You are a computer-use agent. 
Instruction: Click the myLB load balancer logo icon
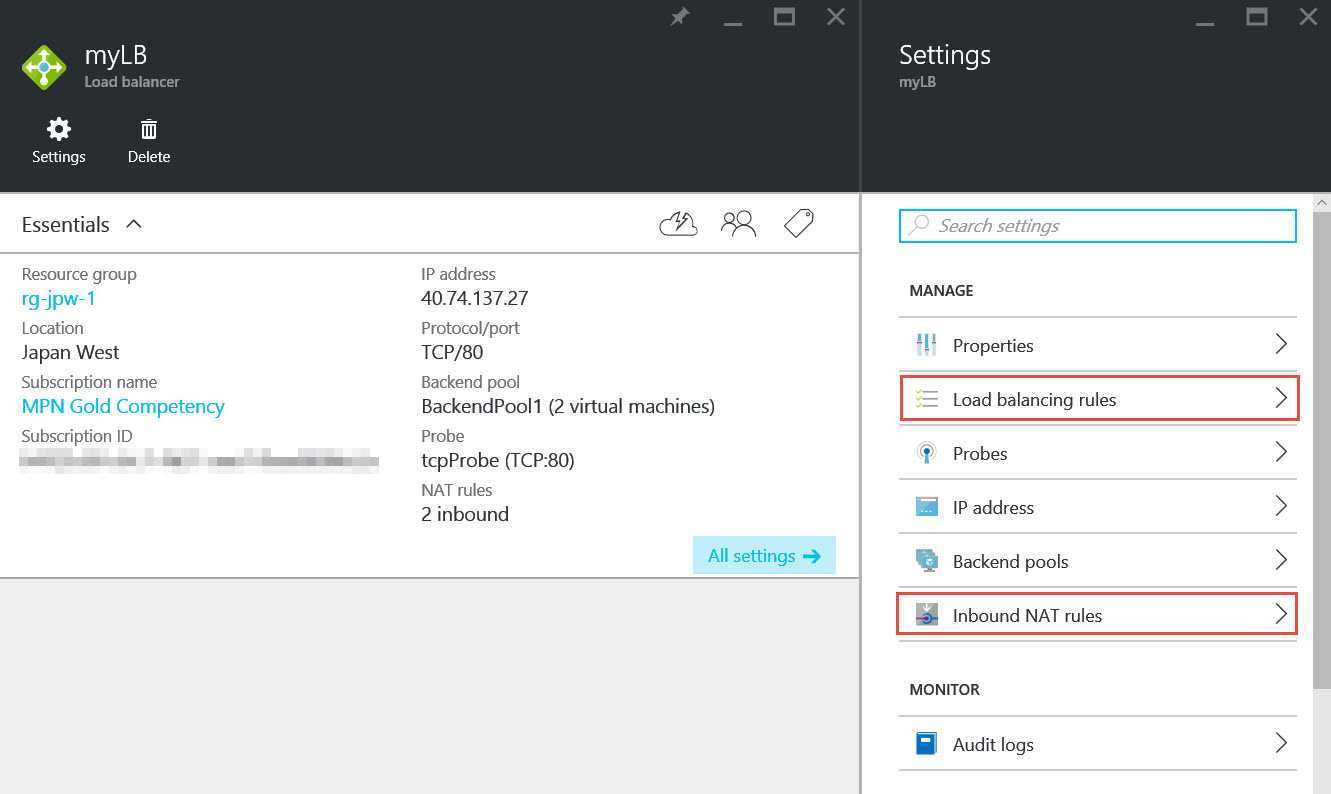[44, 67]
